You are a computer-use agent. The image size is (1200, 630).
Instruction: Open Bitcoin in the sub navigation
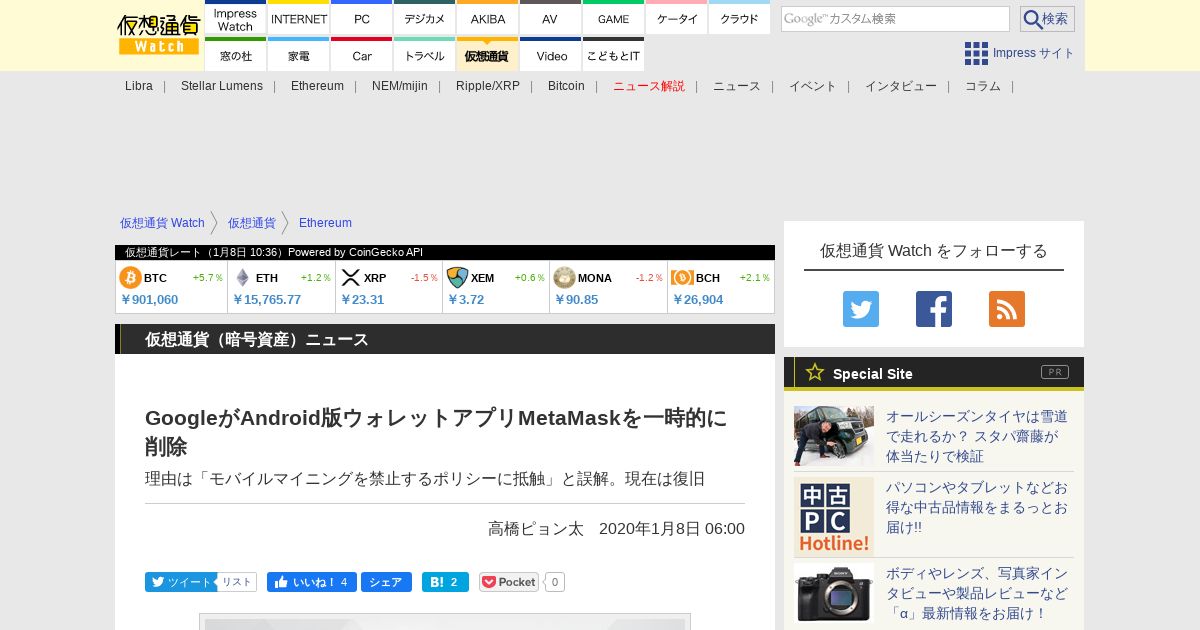[x=566, y=86]
